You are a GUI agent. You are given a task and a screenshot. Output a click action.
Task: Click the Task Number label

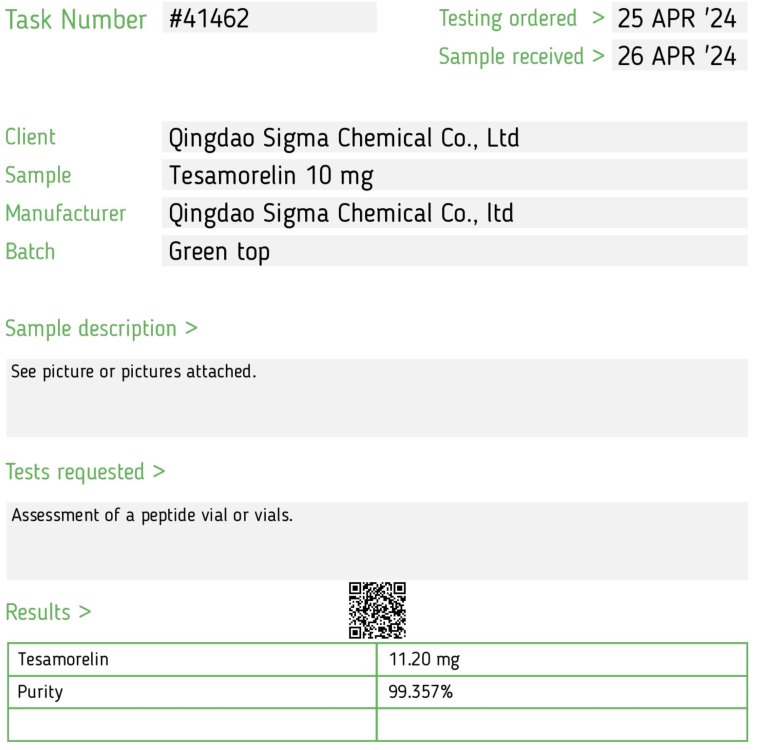(75, 19)
